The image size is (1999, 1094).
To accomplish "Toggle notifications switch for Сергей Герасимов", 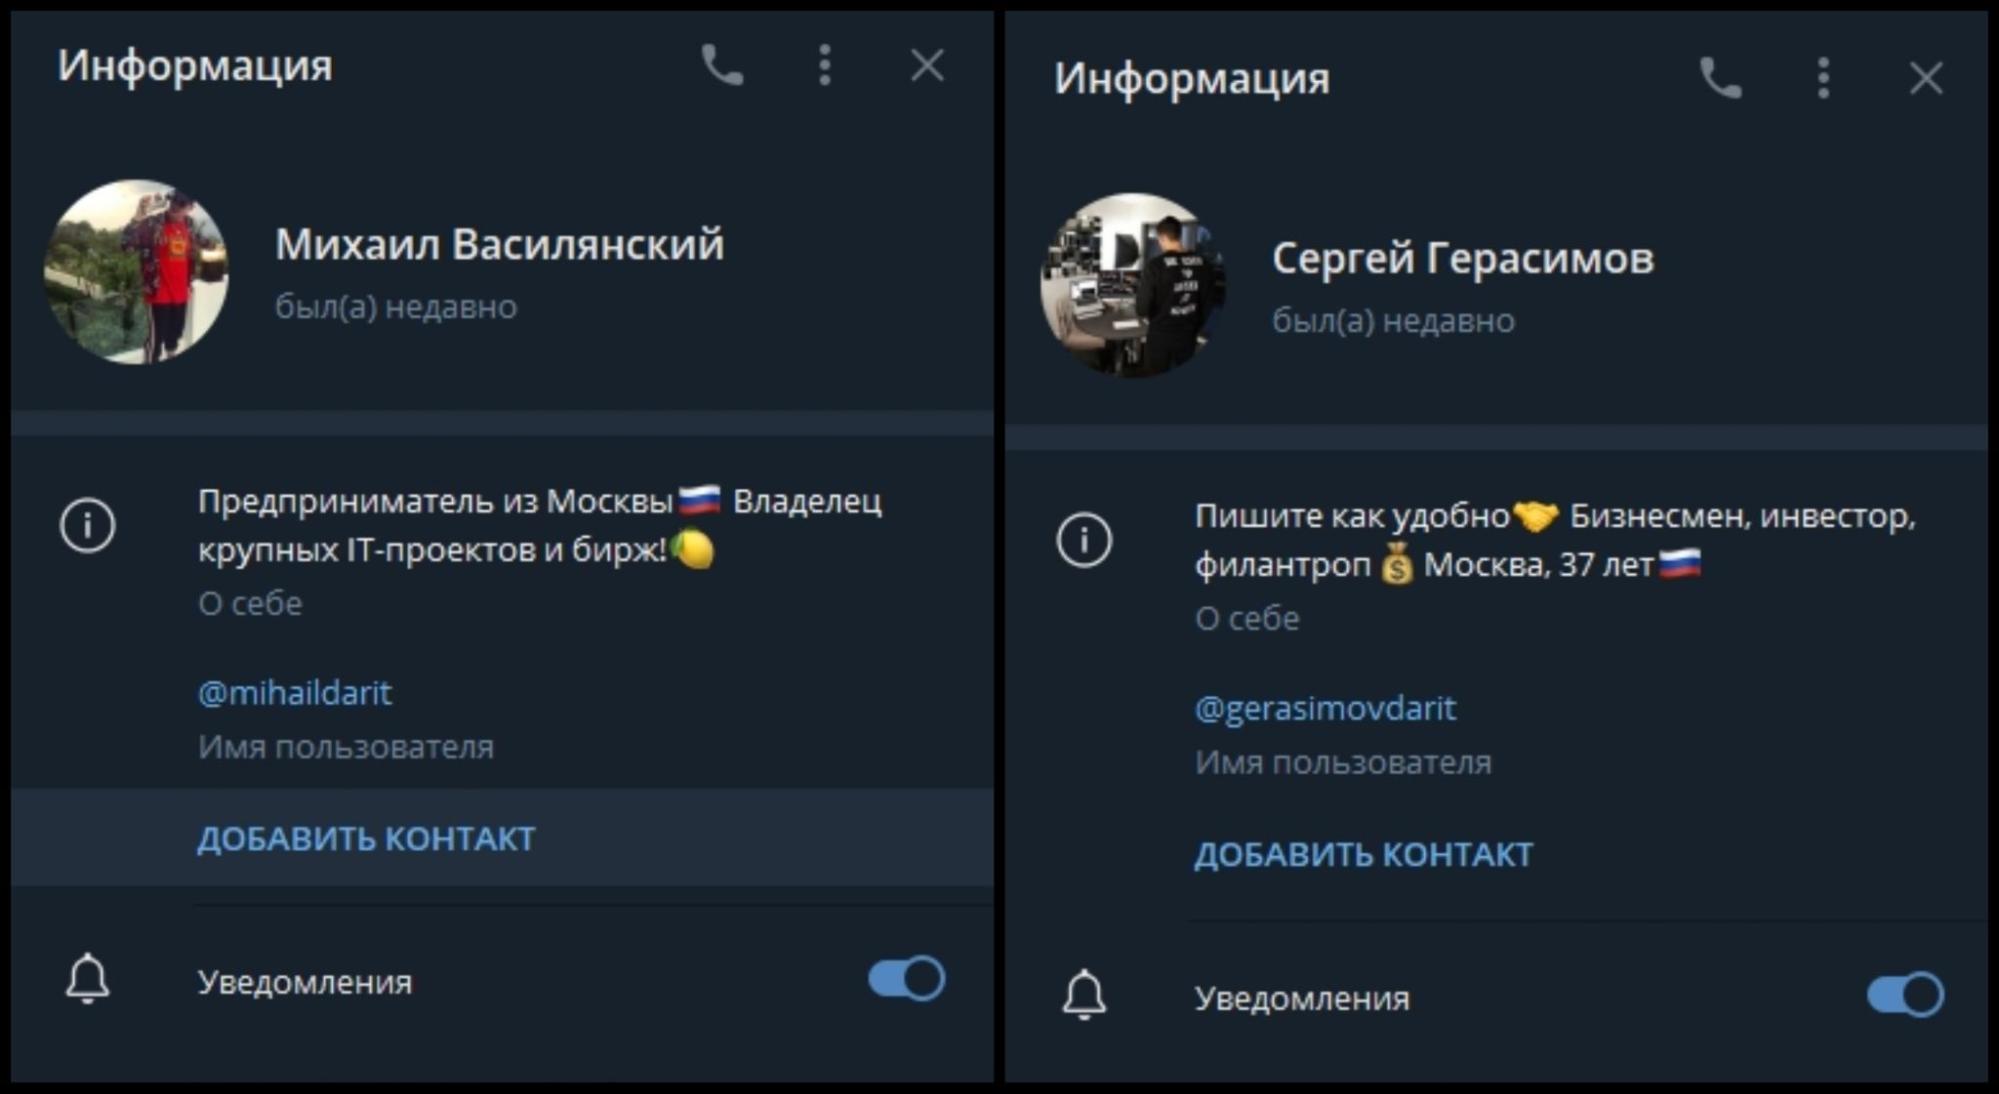I will point(1905,994).
